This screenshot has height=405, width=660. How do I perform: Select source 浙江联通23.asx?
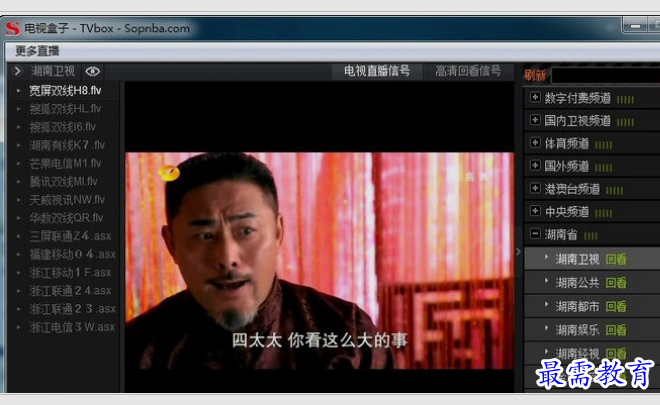tap(72, 309)
